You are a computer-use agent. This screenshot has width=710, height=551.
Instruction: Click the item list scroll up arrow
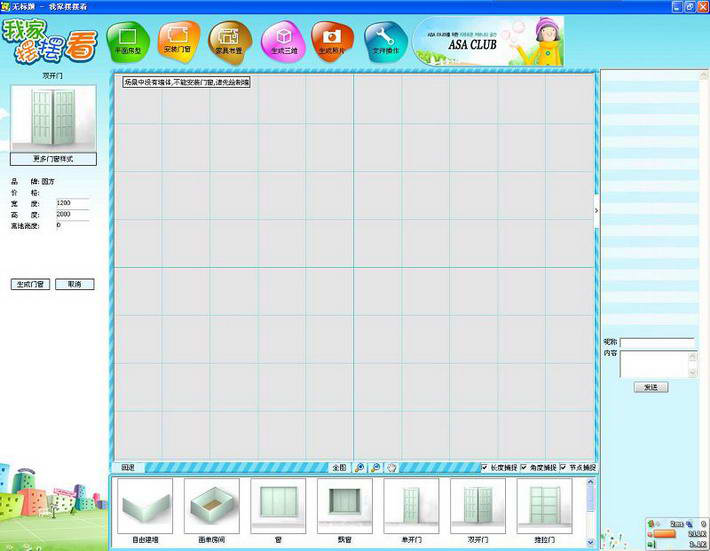pyautogui.click(x=590, y=482)
